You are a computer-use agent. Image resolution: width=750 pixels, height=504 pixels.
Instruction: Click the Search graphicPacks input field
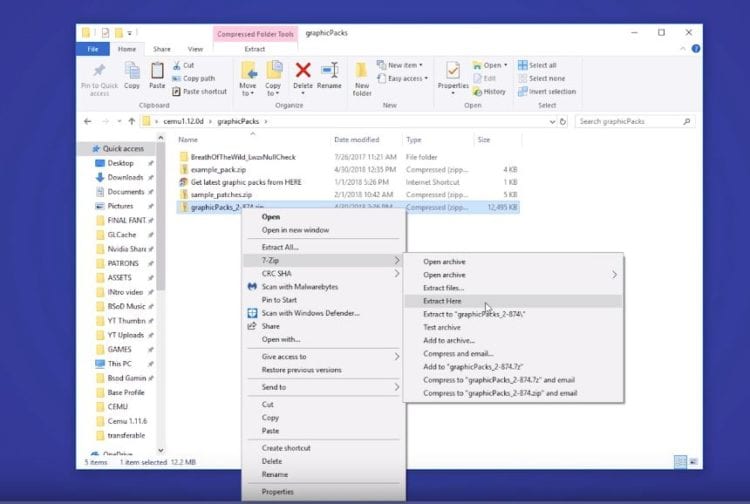tap(631, 121)
